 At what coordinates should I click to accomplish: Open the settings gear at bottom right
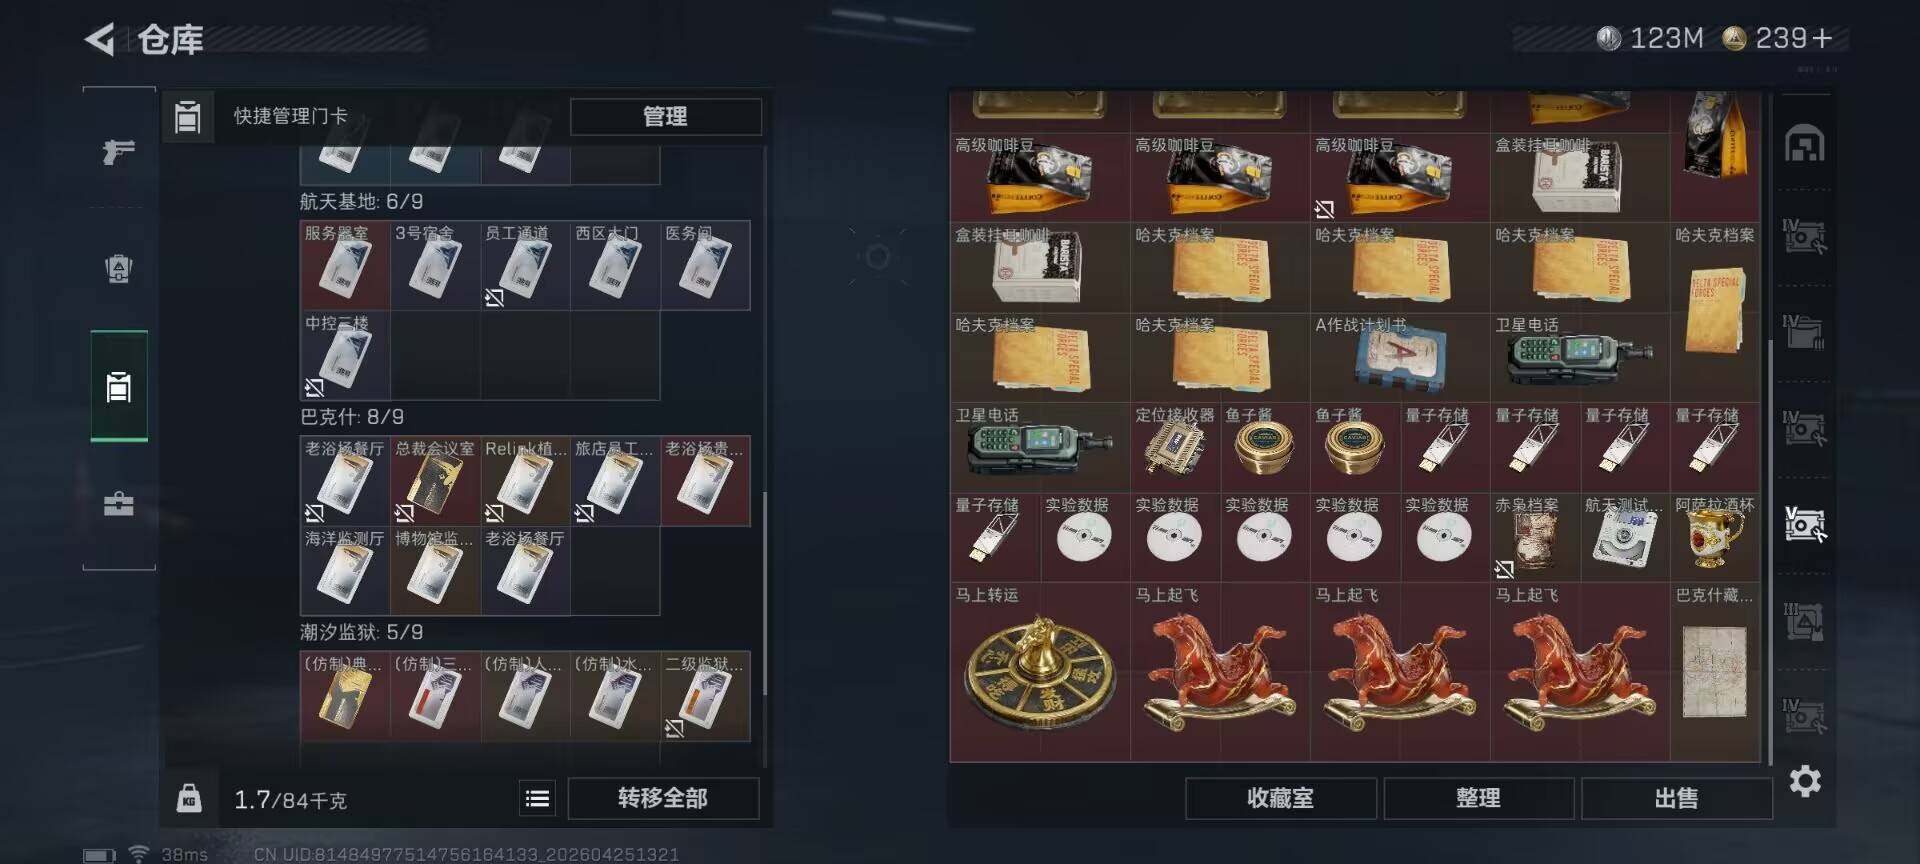pos(1805,780)
